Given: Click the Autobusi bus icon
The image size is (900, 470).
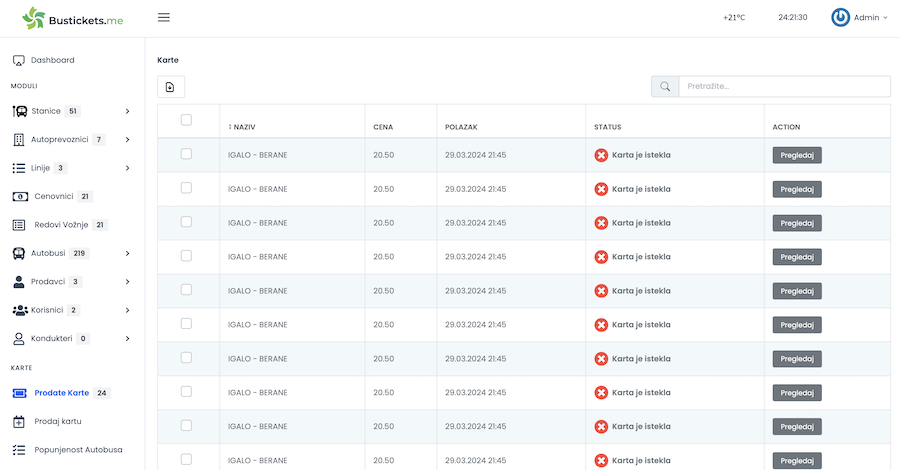Looking at the screenshot, I should coord(19,253).
